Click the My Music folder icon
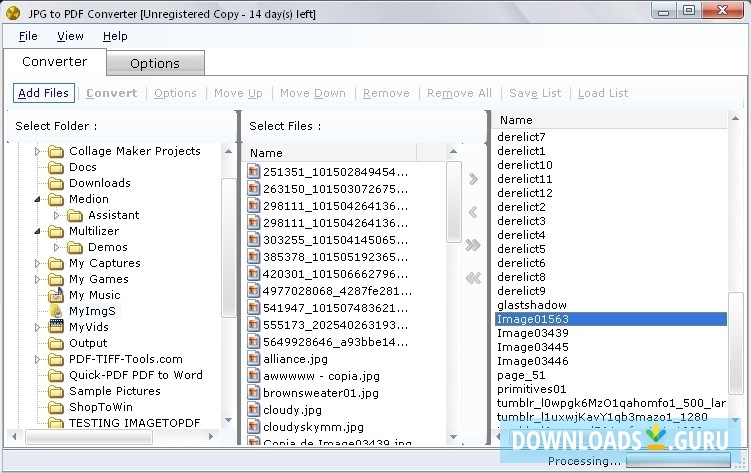This screenshot has height=473, width=751. click(x=56, y=294)
